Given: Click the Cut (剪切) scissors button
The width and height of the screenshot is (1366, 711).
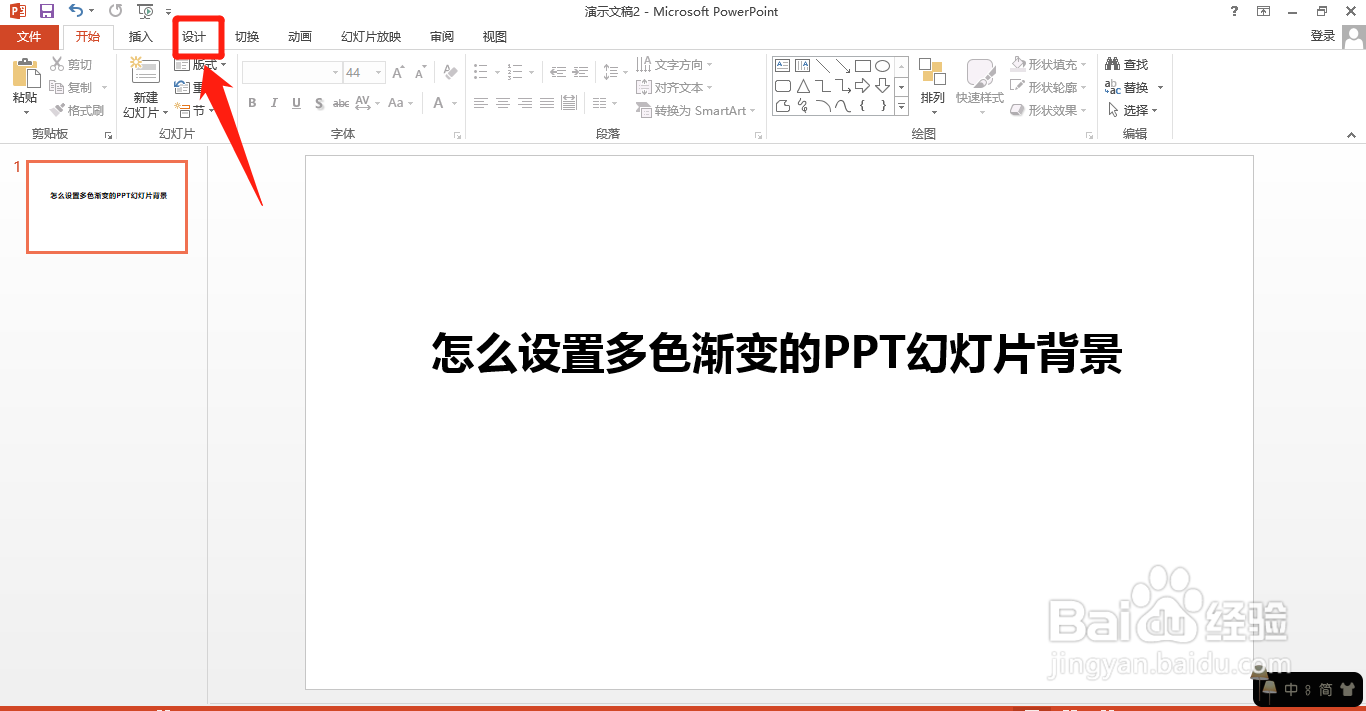Looking at the screenshot, I should pos(71,64).
